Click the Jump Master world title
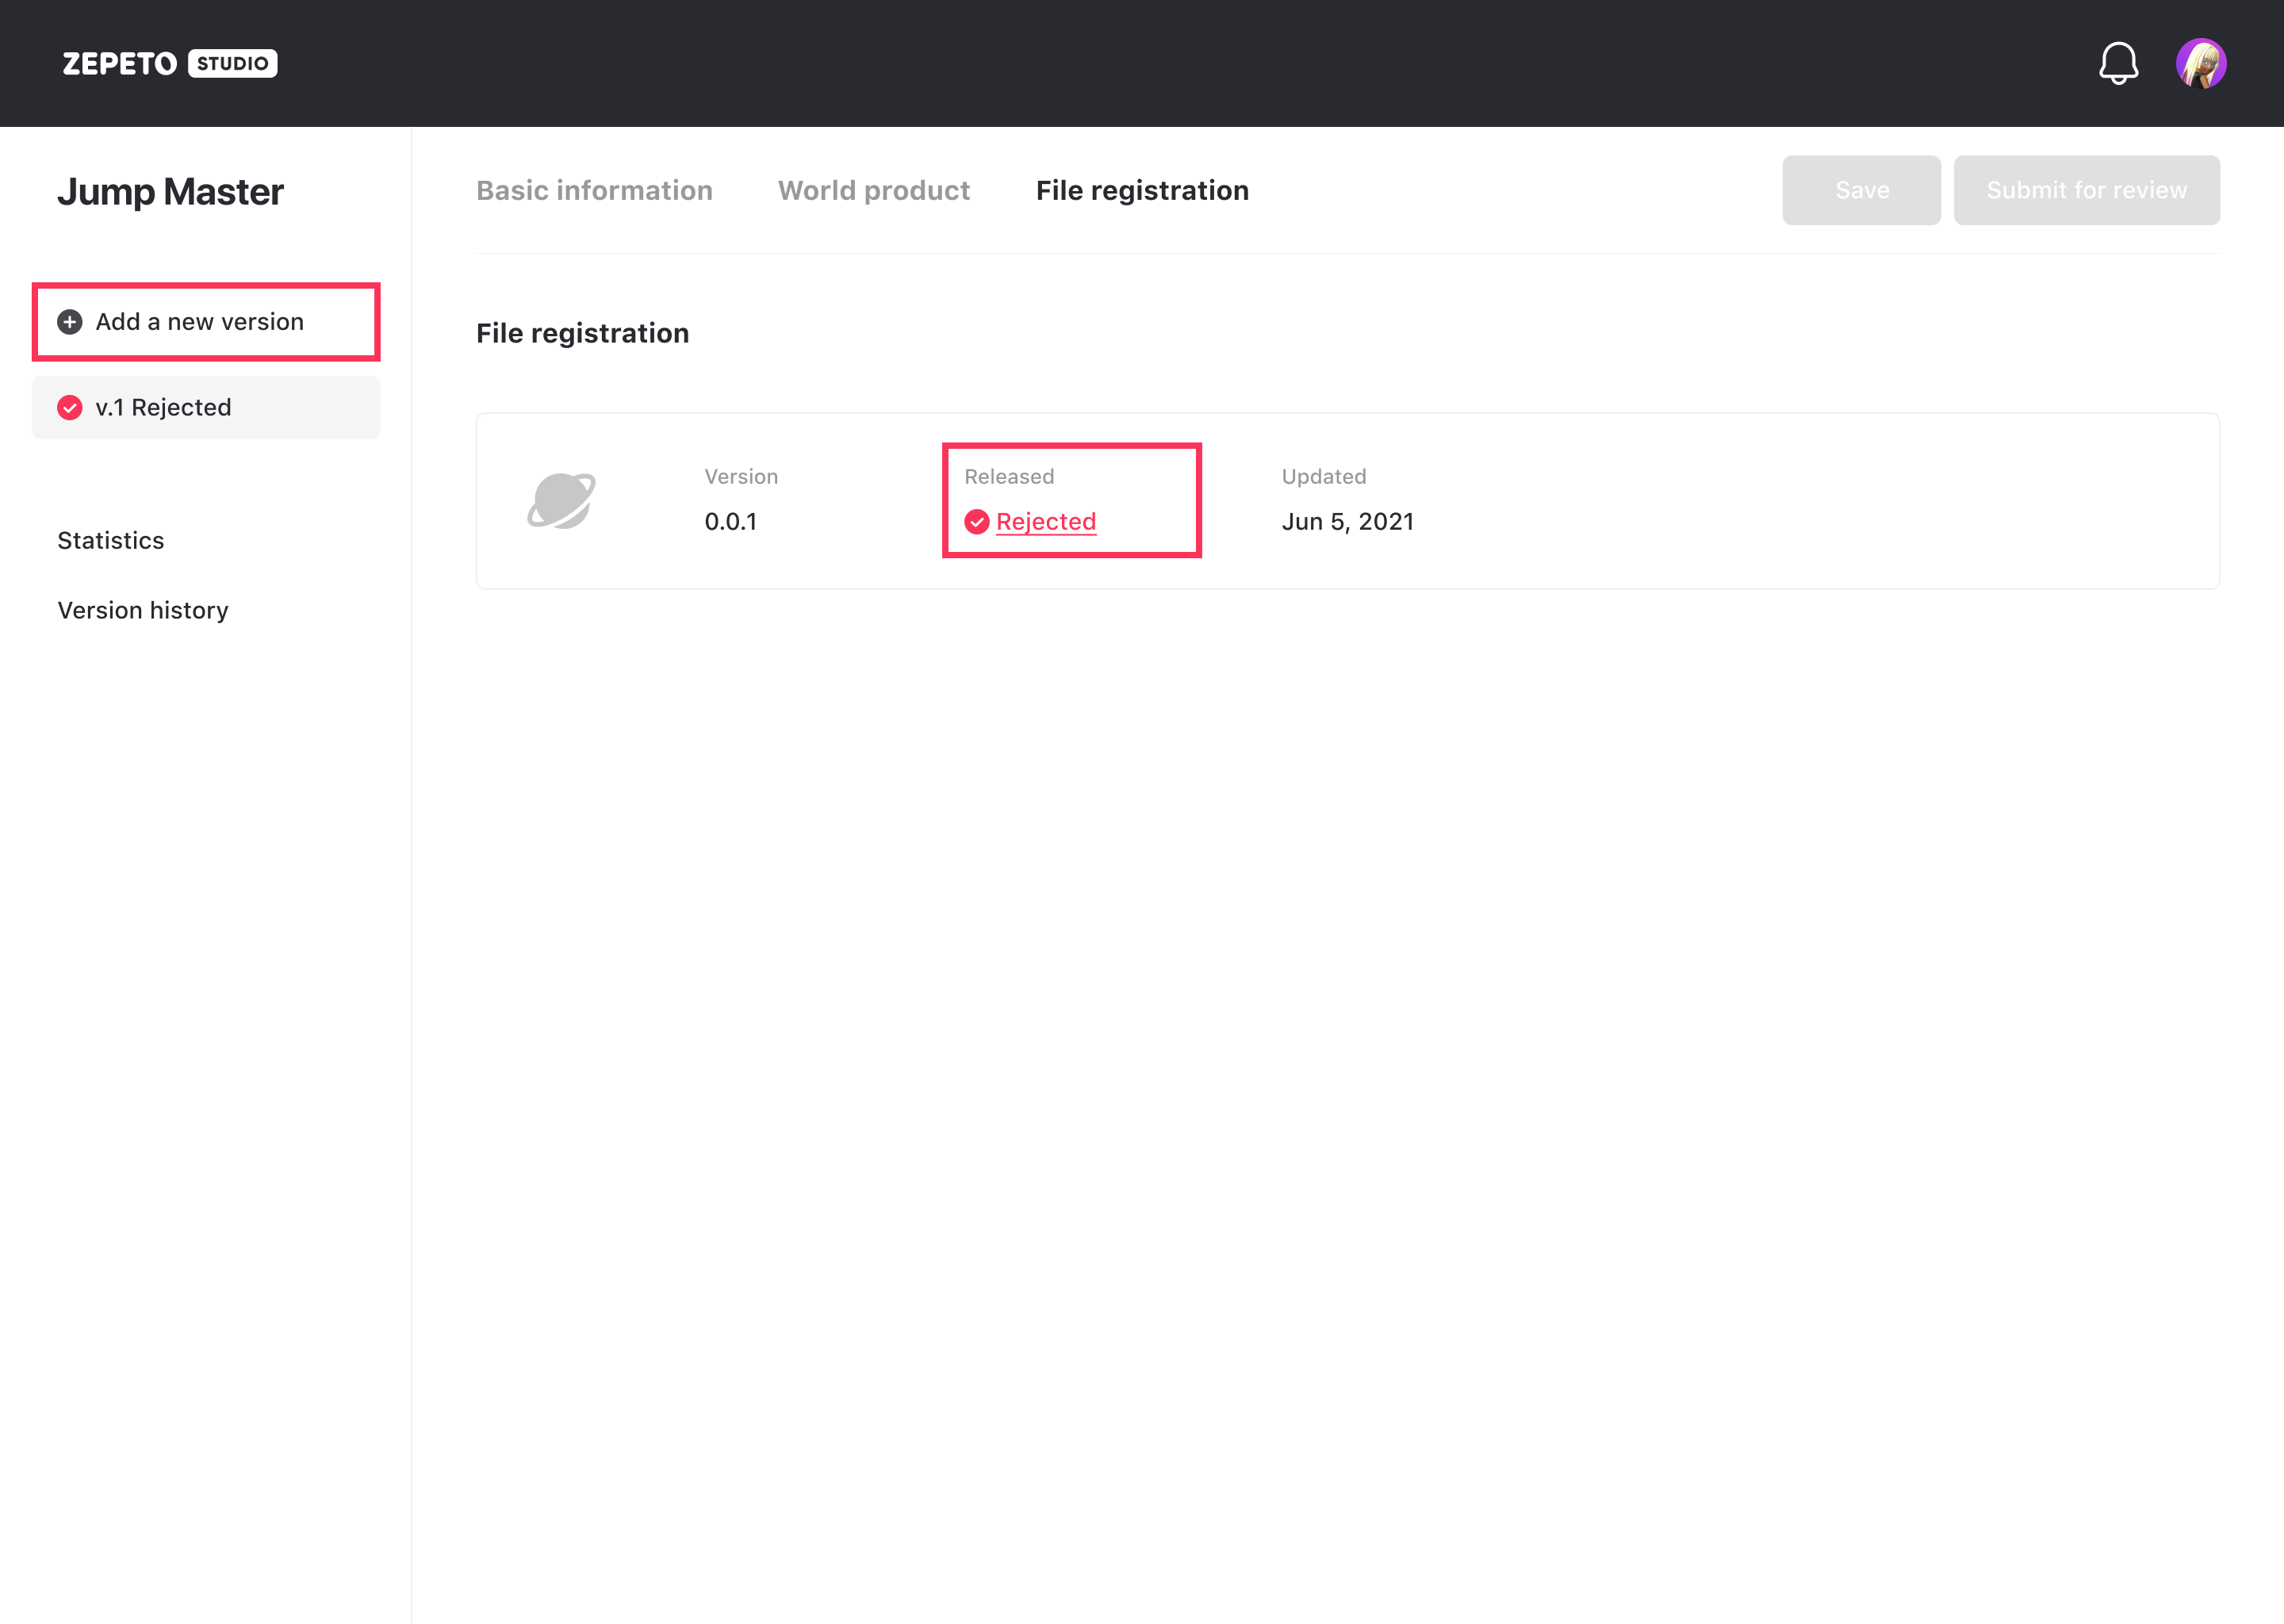The height and width of the screenshot is (1624, 2284). (x=170, y=192)
